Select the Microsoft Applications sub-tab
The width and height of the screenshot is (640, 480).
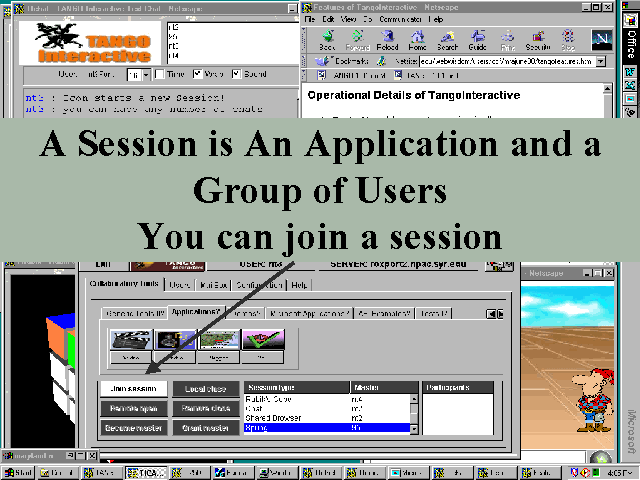310,313
